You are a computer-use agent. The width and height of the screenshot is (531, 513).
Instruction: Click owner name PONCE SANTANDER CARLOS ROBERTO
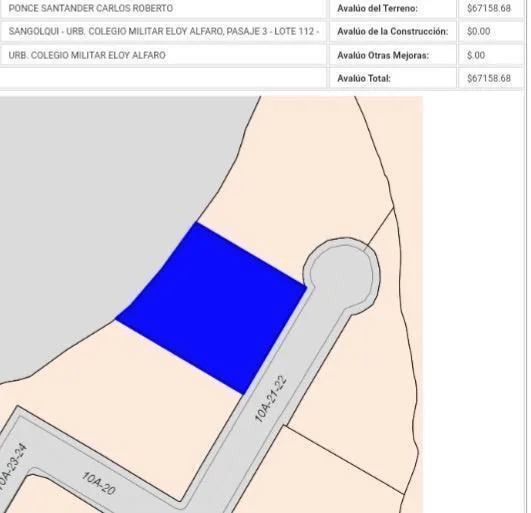click(91, 8)
